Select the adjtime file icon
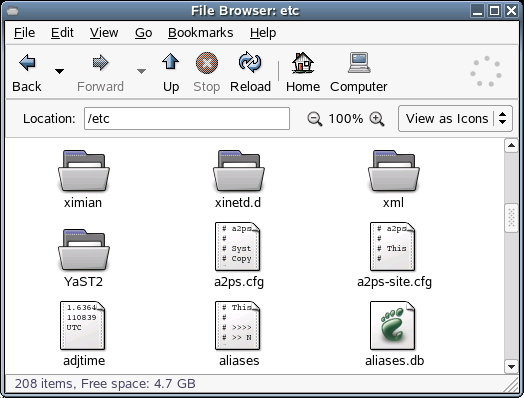The image size is (524, 398). click(x=83, y=325)
